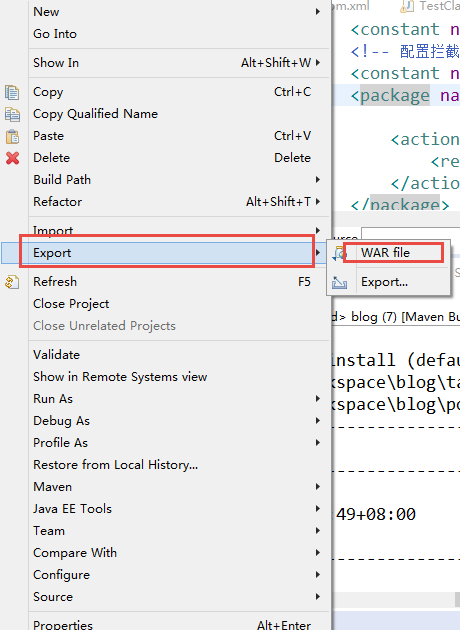Click the Copy Qualified Name icon

12,114
